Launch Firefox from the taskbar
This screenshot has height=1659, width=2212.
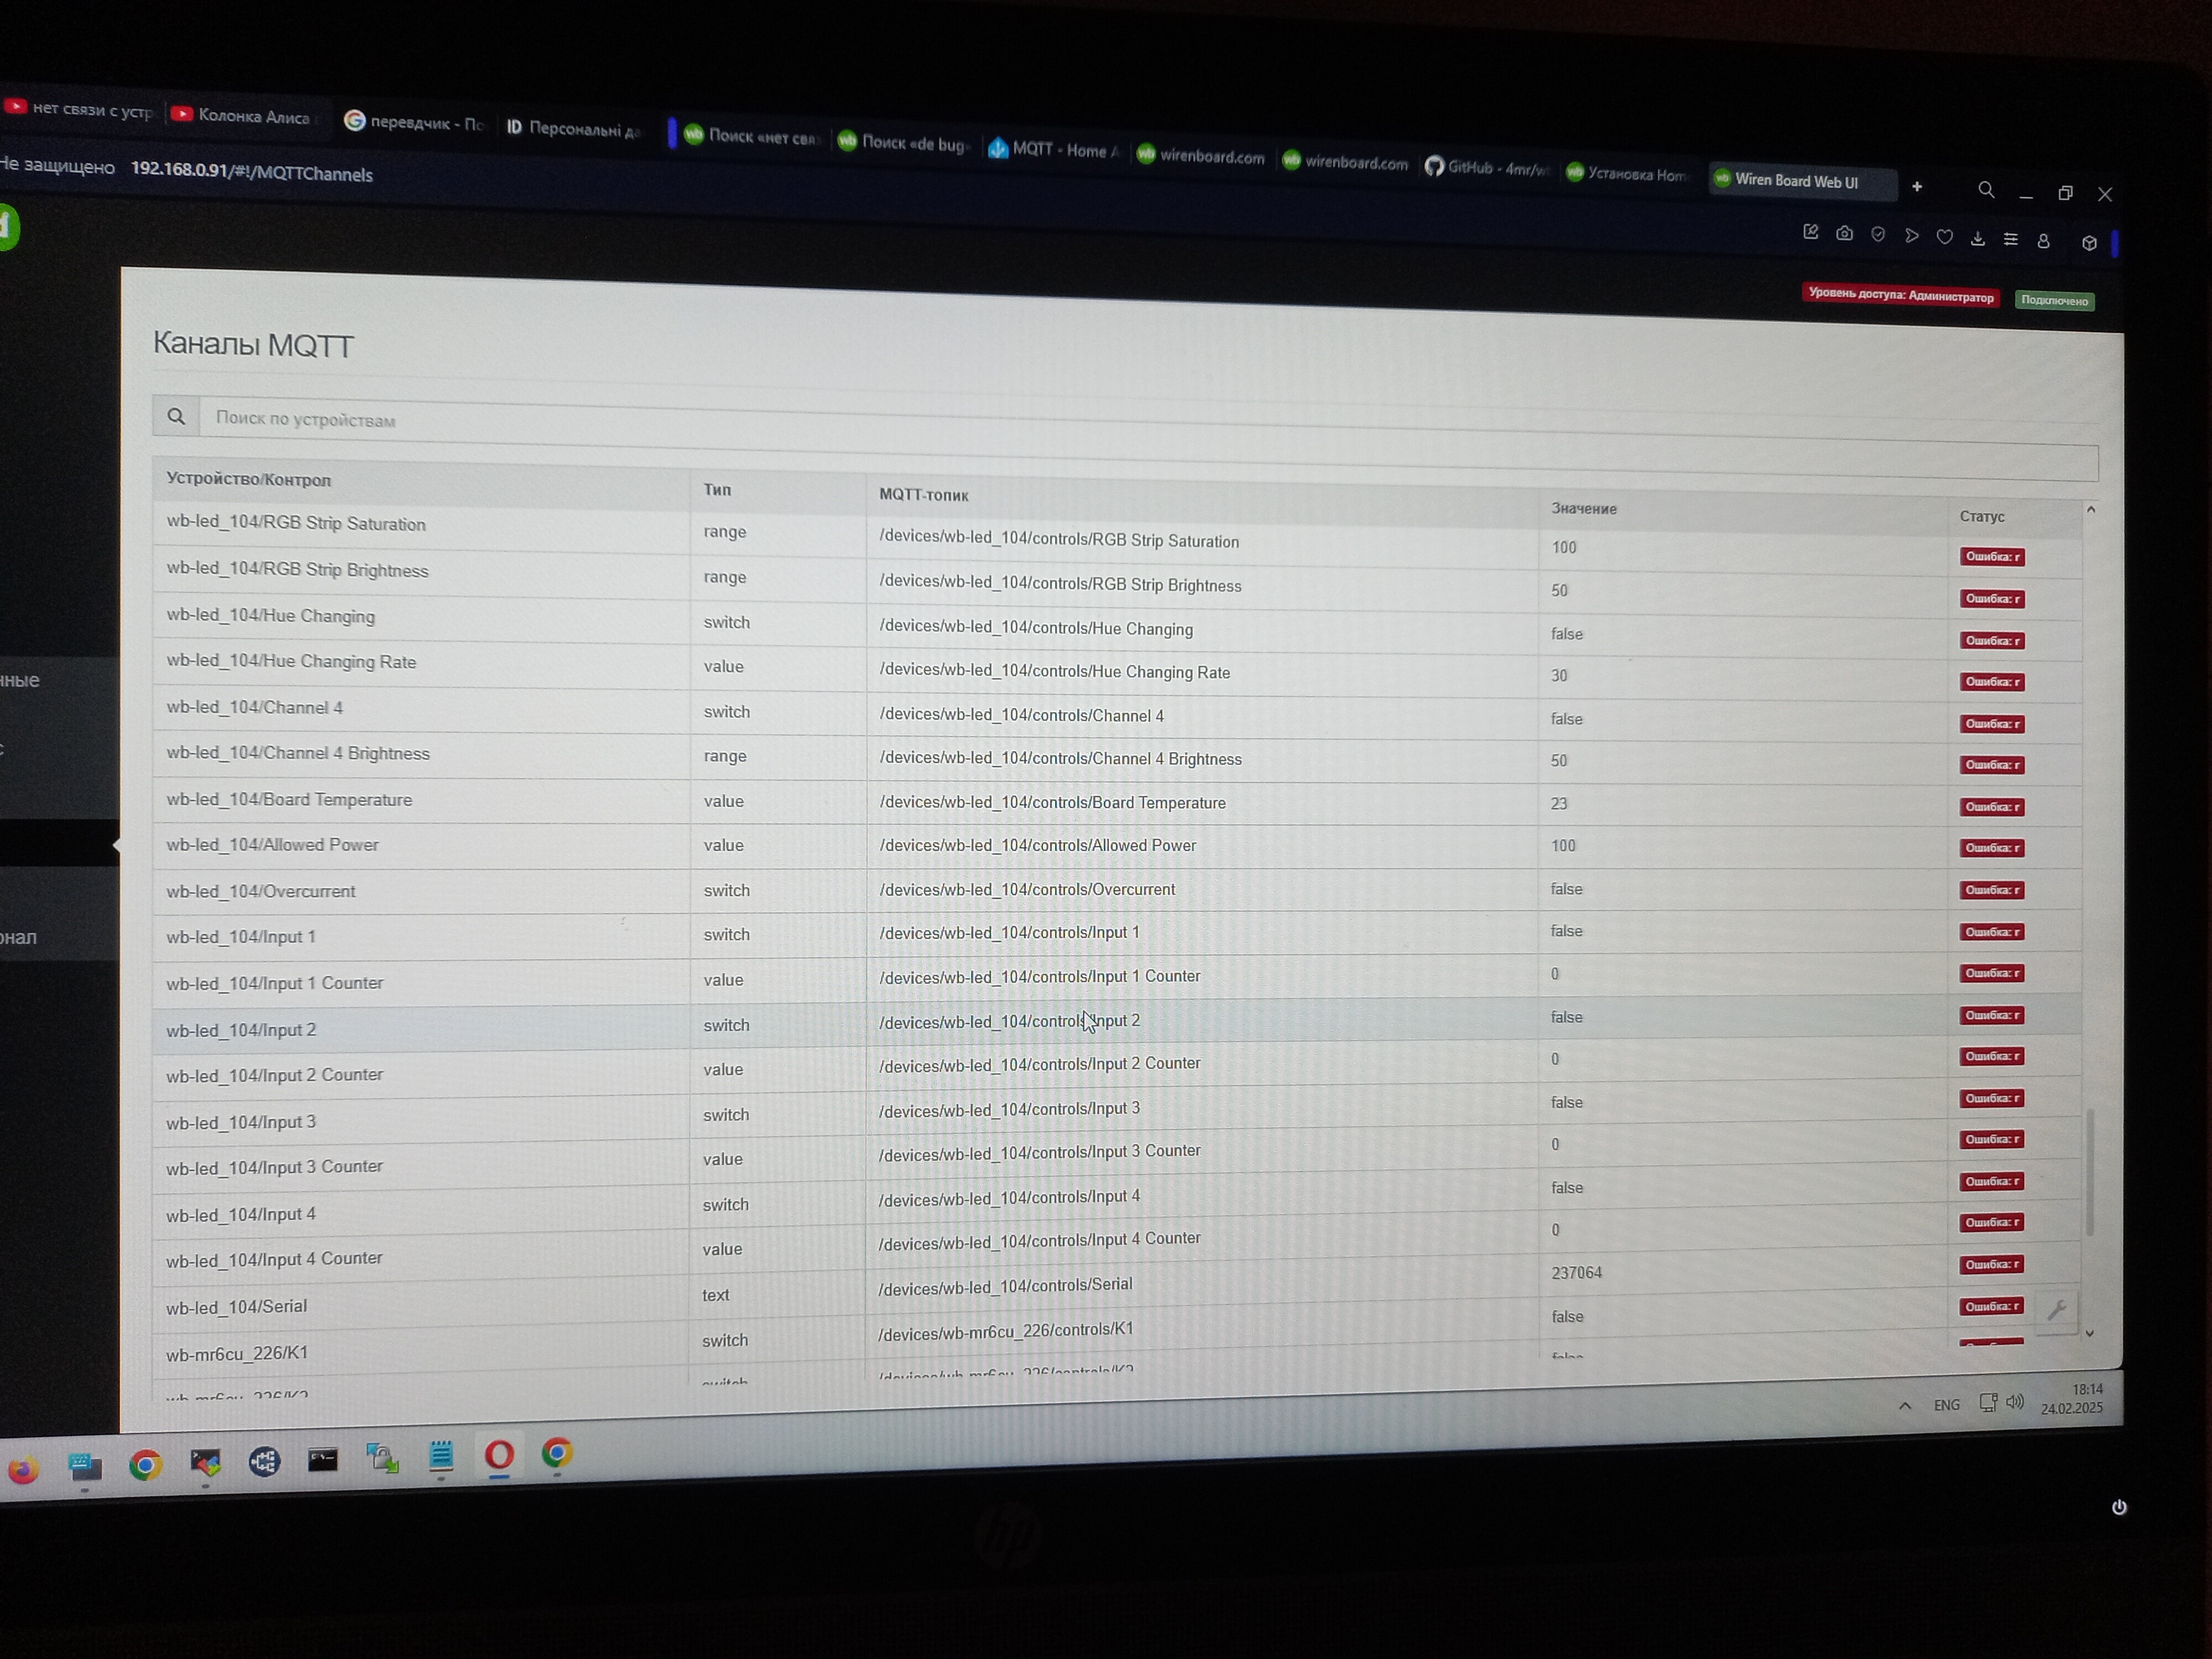tap(23, 1469)
